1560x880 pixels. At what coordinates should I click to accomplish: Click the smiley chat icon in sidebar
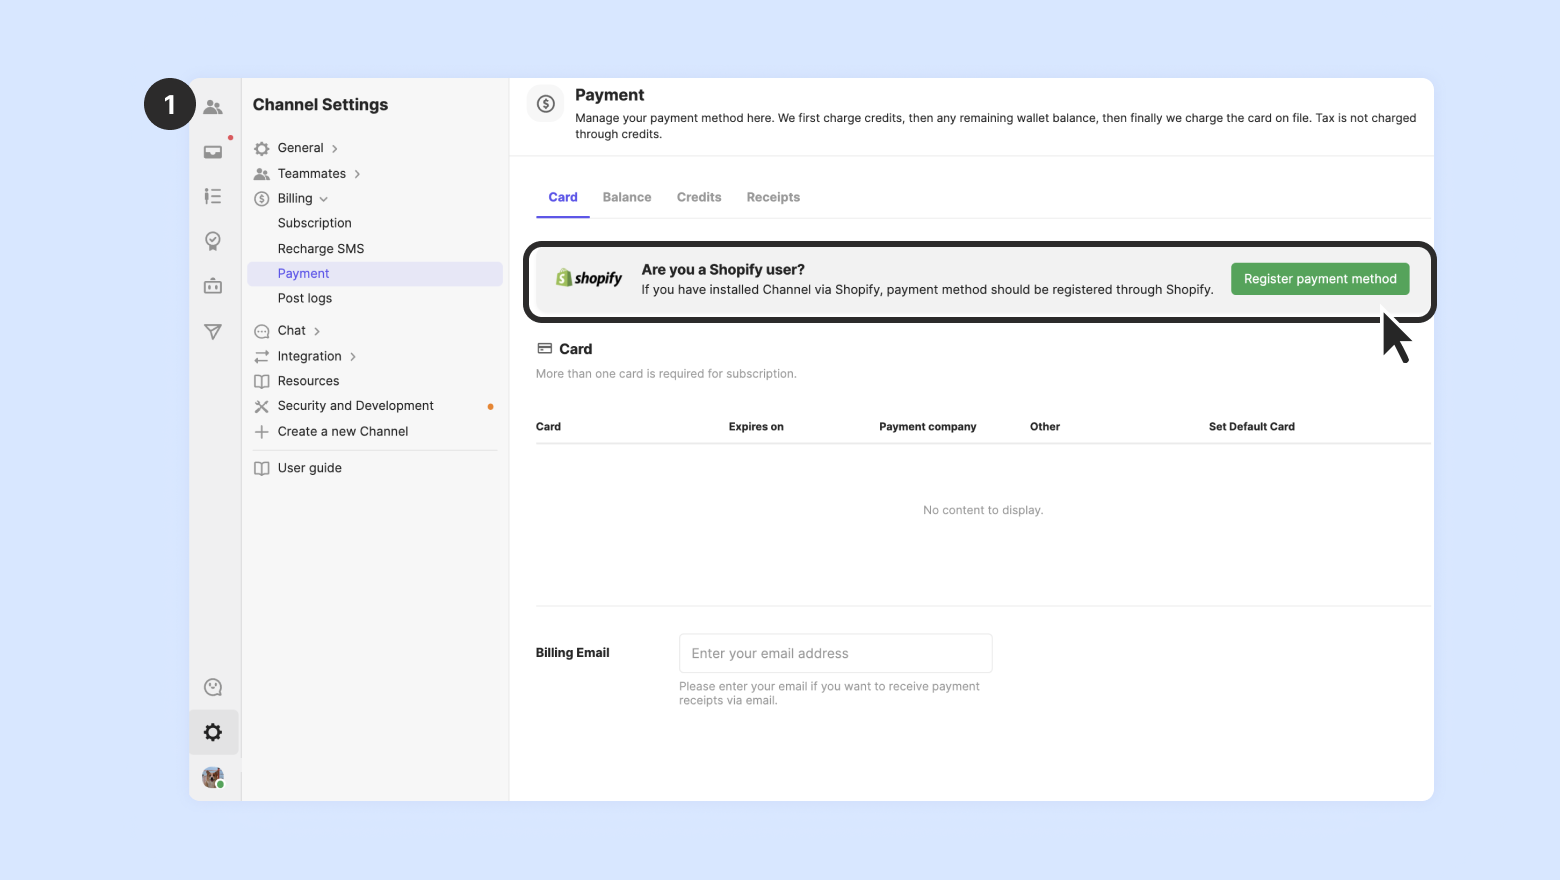pos(213,687)
